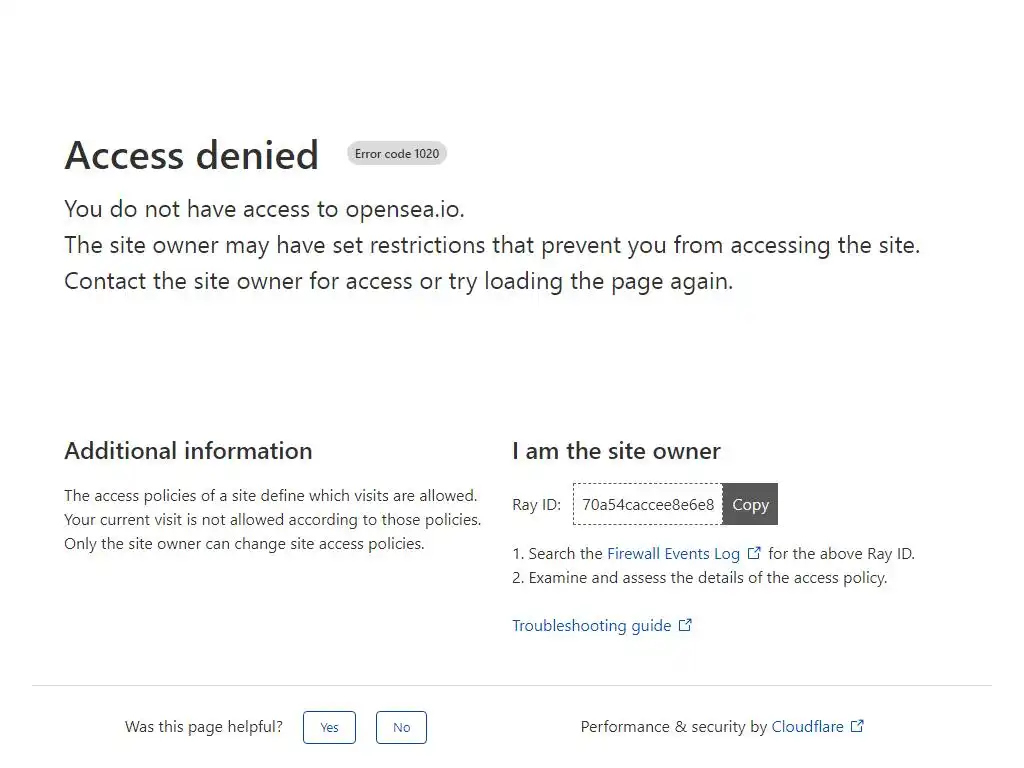Click the Ray ID value field

(x=648, y=504)
